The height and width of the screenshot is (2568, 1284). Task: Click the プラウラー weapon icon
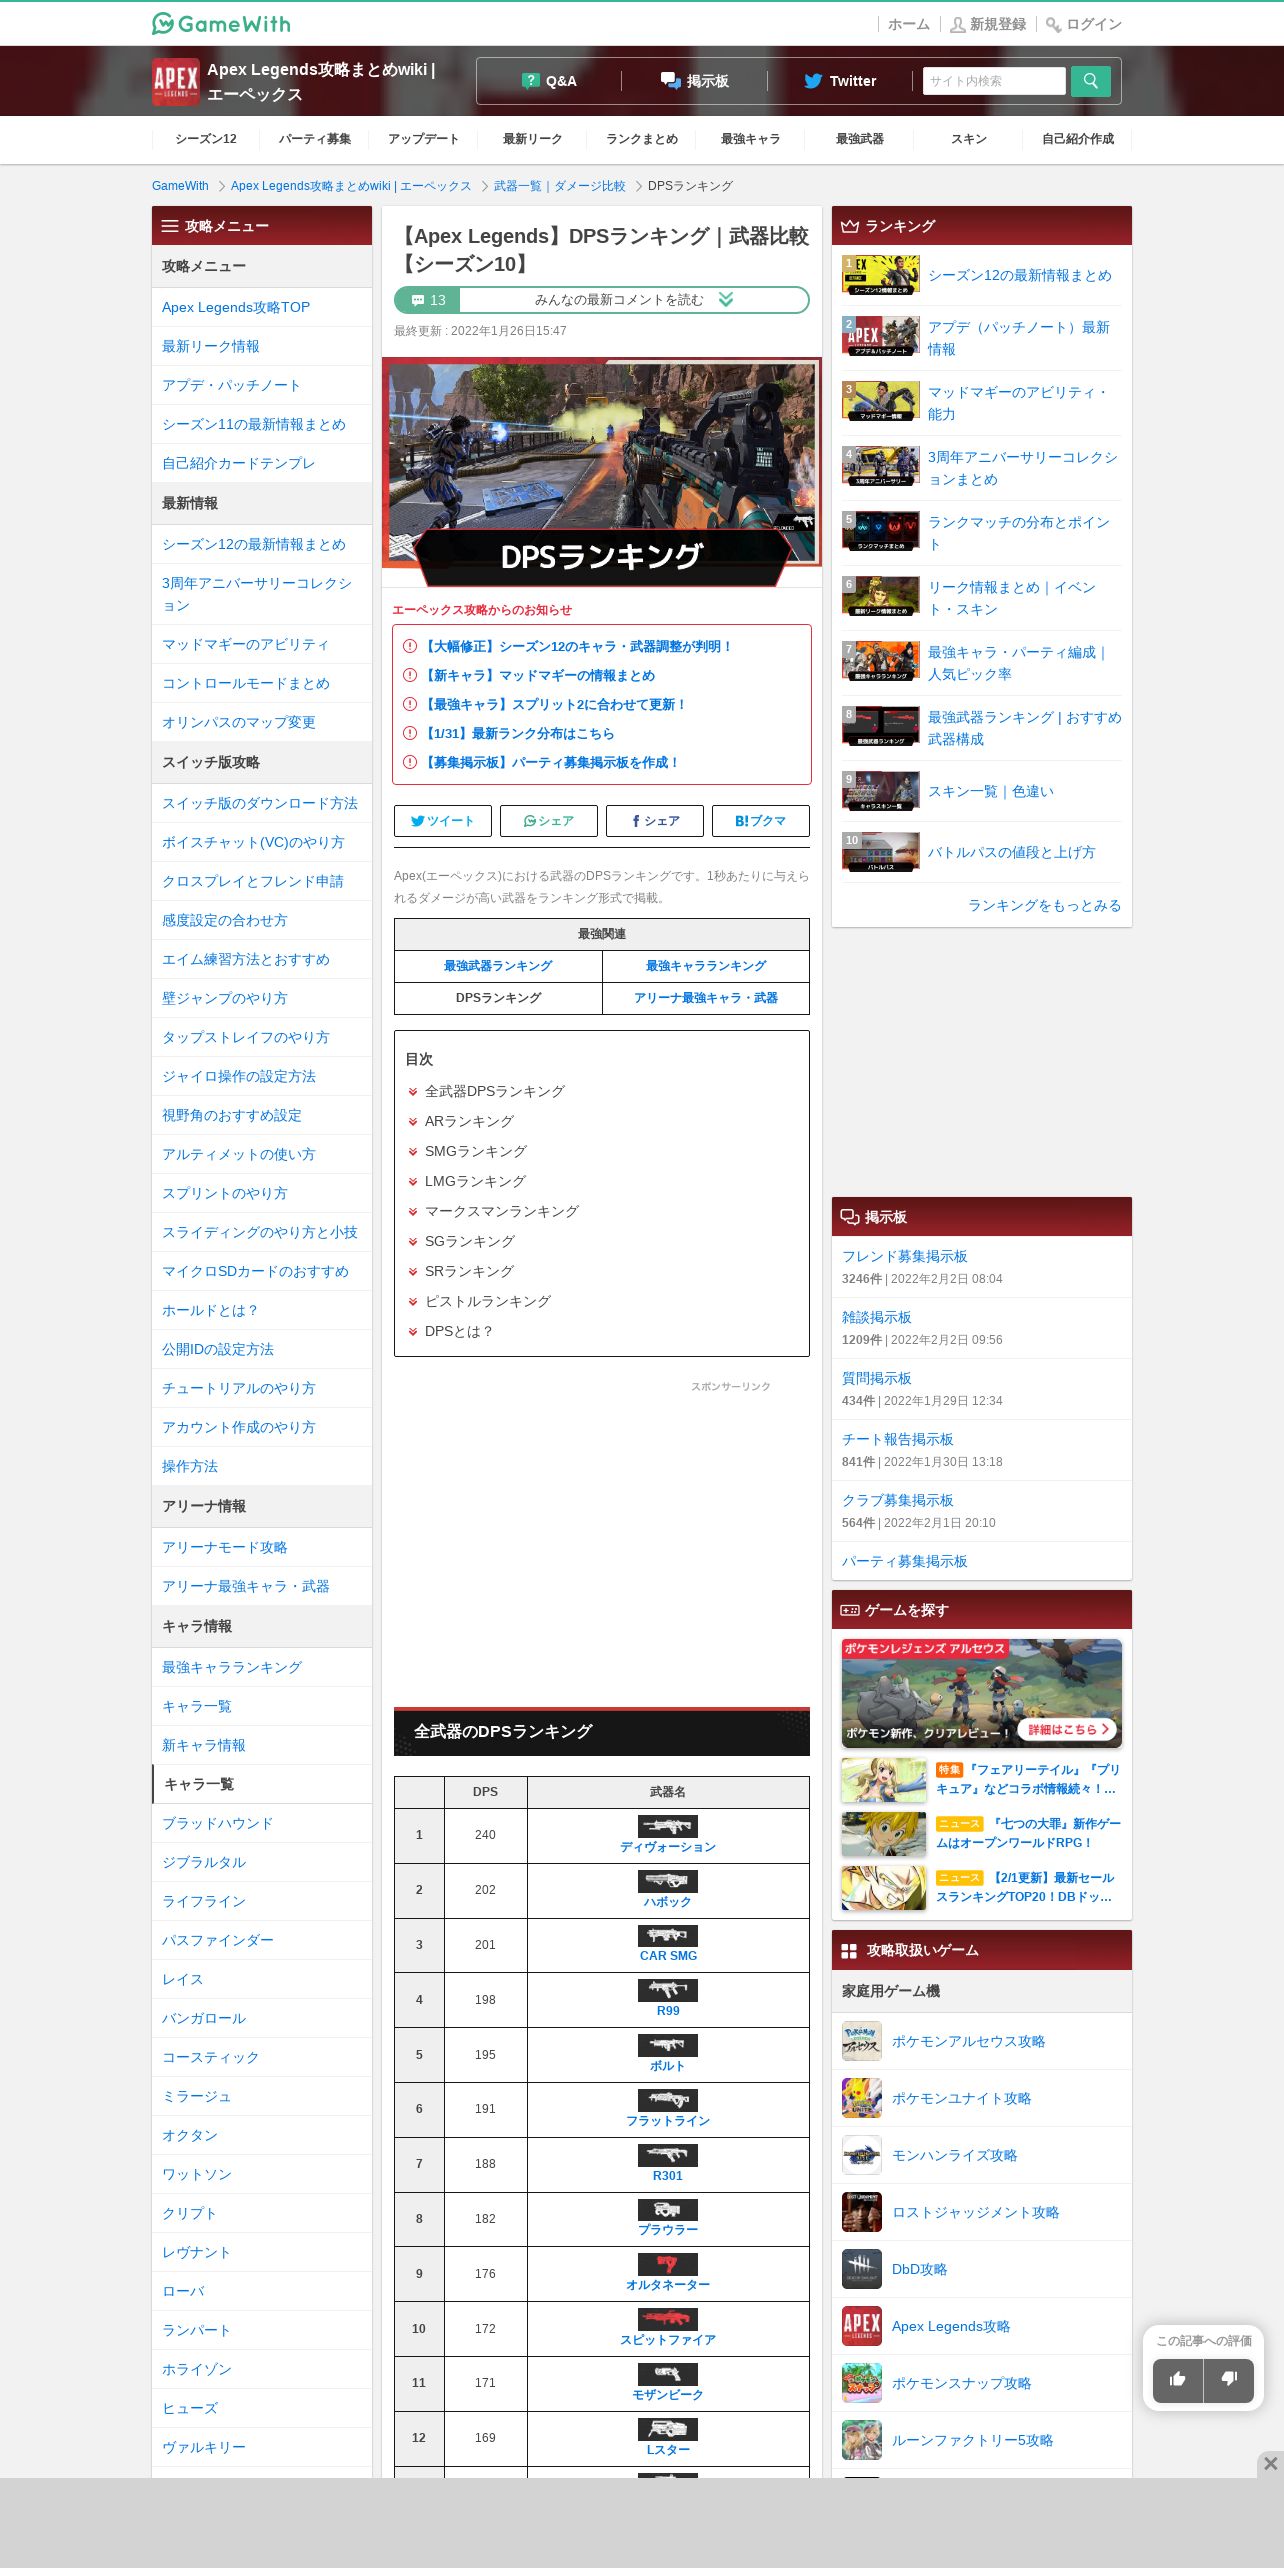coord(668,2210)
